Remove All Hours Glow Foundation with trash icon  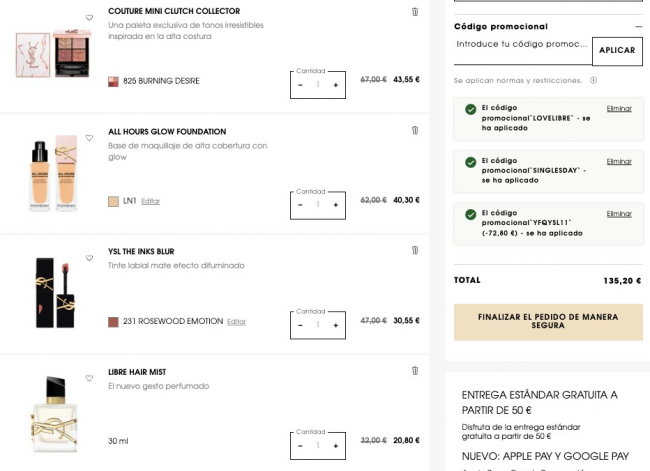click(415, 130)
